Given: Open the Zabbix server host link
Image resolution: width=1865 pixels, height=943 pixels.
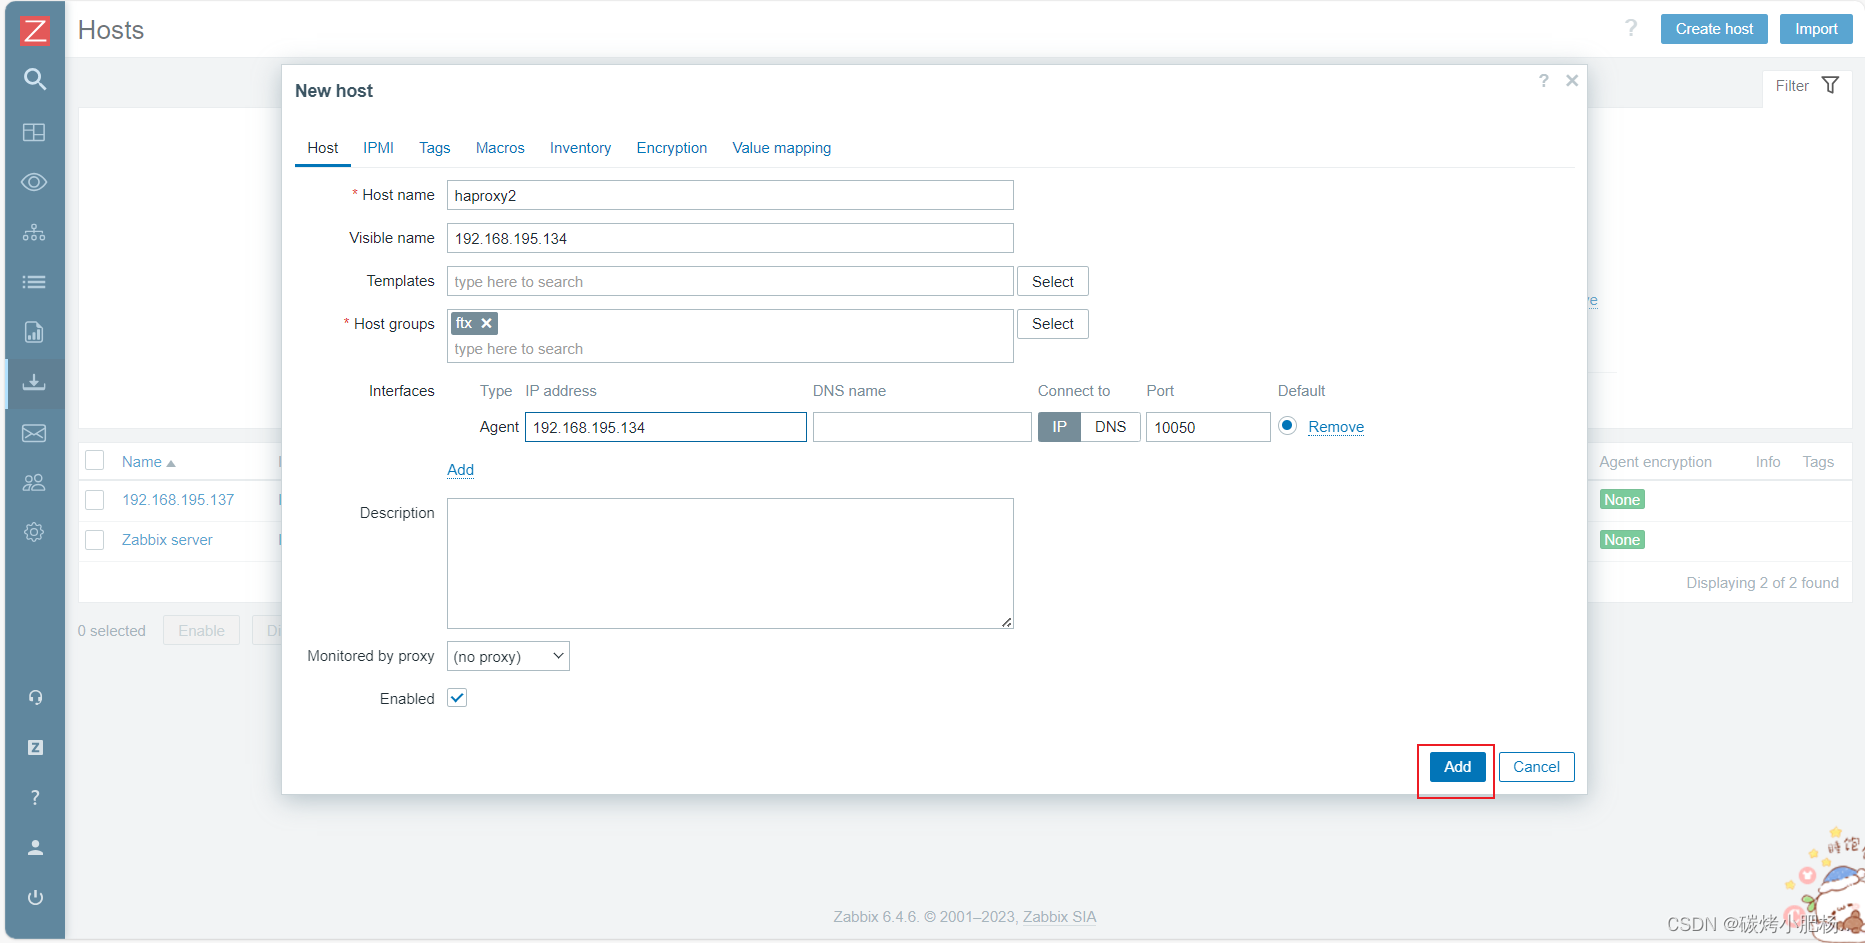Looking at the screenshot, I should pyautogui.click(x=167, y=540).
